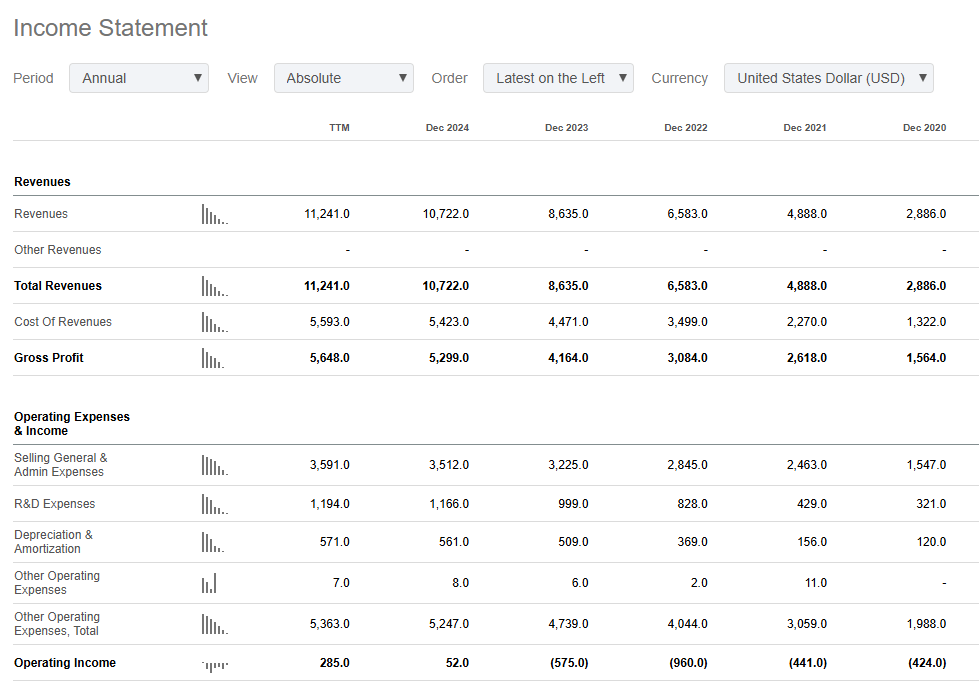Expand the View dropdown showing Absolute
This screenshot has width=979, height=694.
tap(343, 78)
